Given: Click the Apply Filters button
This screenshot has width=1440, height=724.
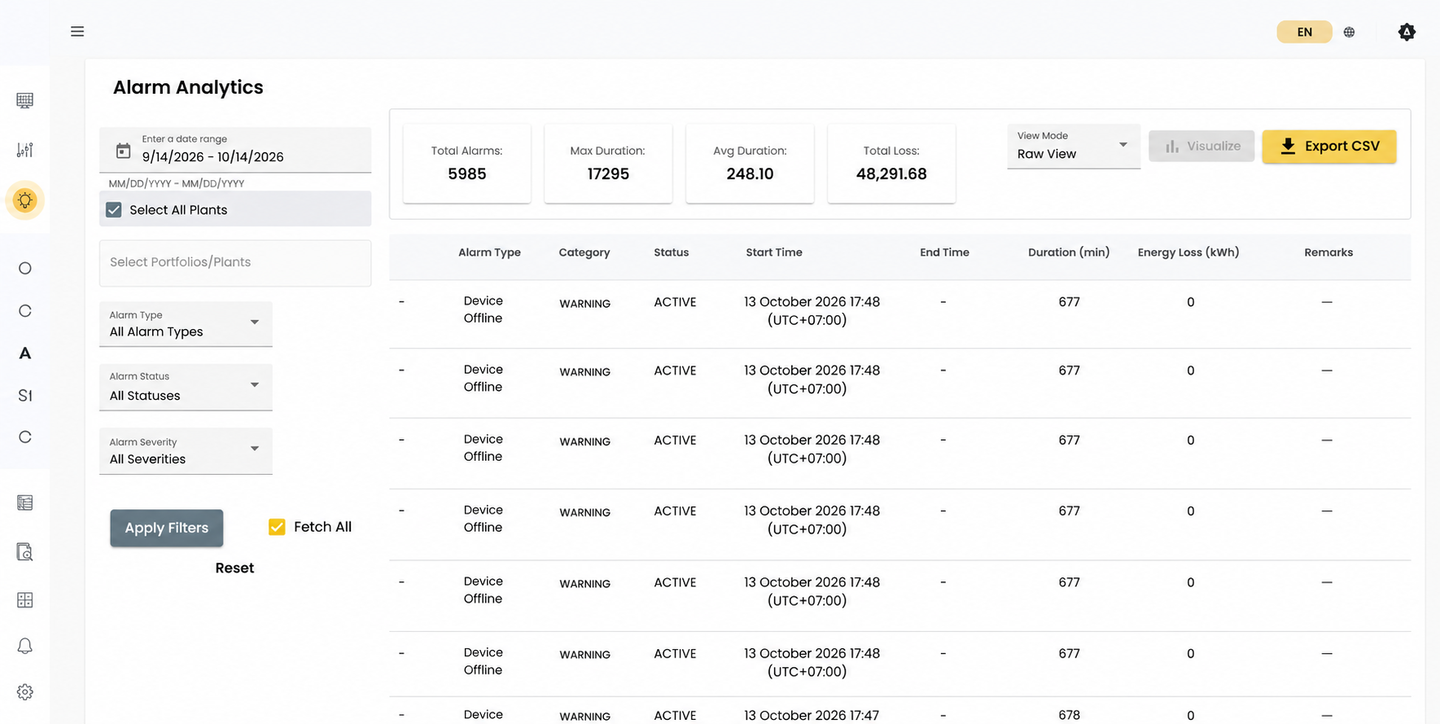Looking at the screenshot, I should pos(167,528).
